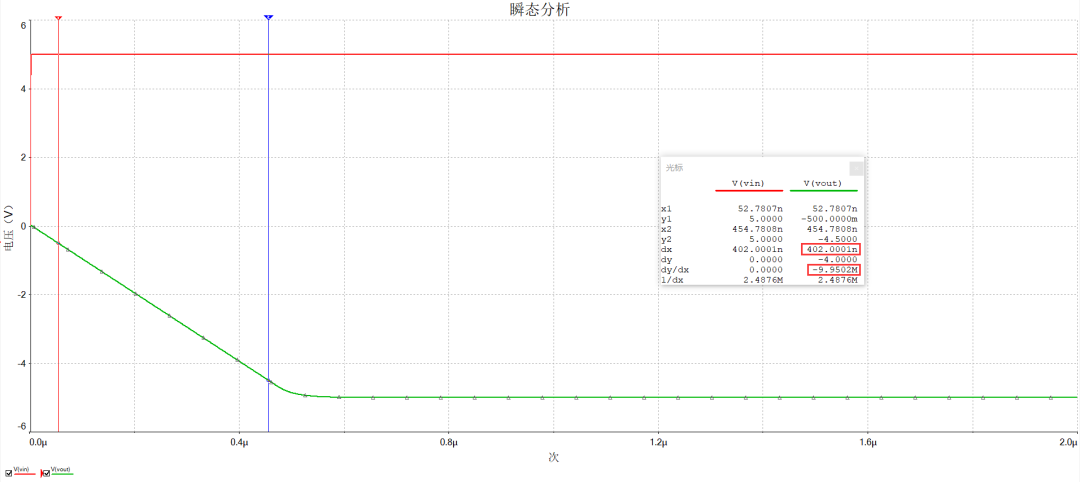Click the V(vin) x2 value 454.7808n
The width and height of the screenshot is (1080, 482).
(757, 229)
